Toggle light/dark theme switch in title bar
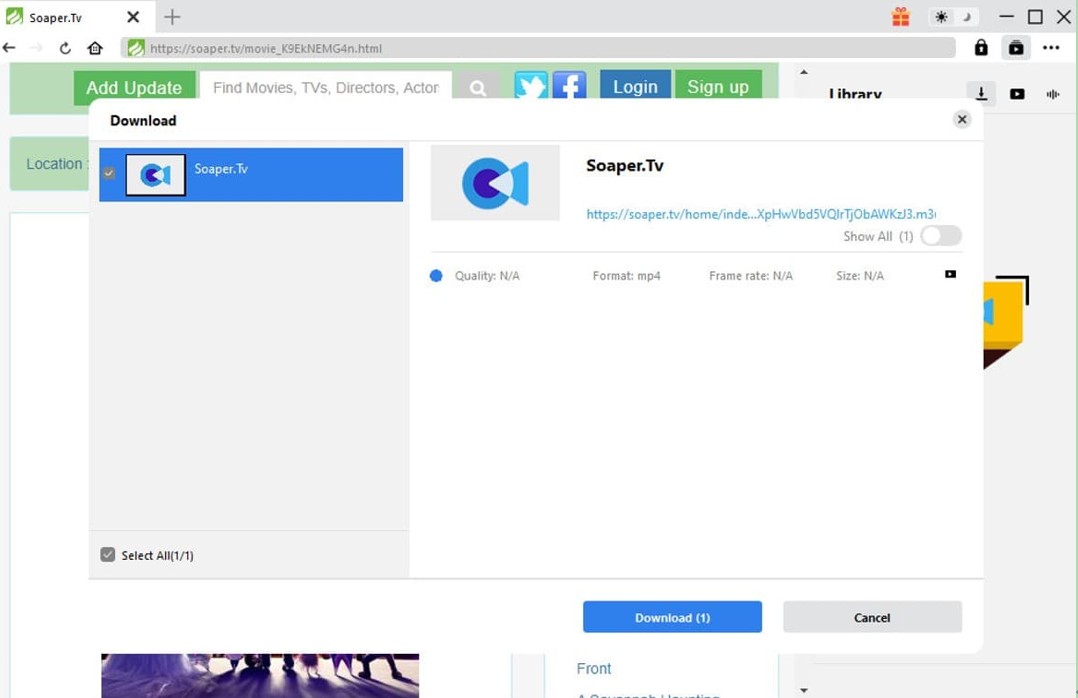This screenshot has height=698, width=1078. tap(953, 17)
